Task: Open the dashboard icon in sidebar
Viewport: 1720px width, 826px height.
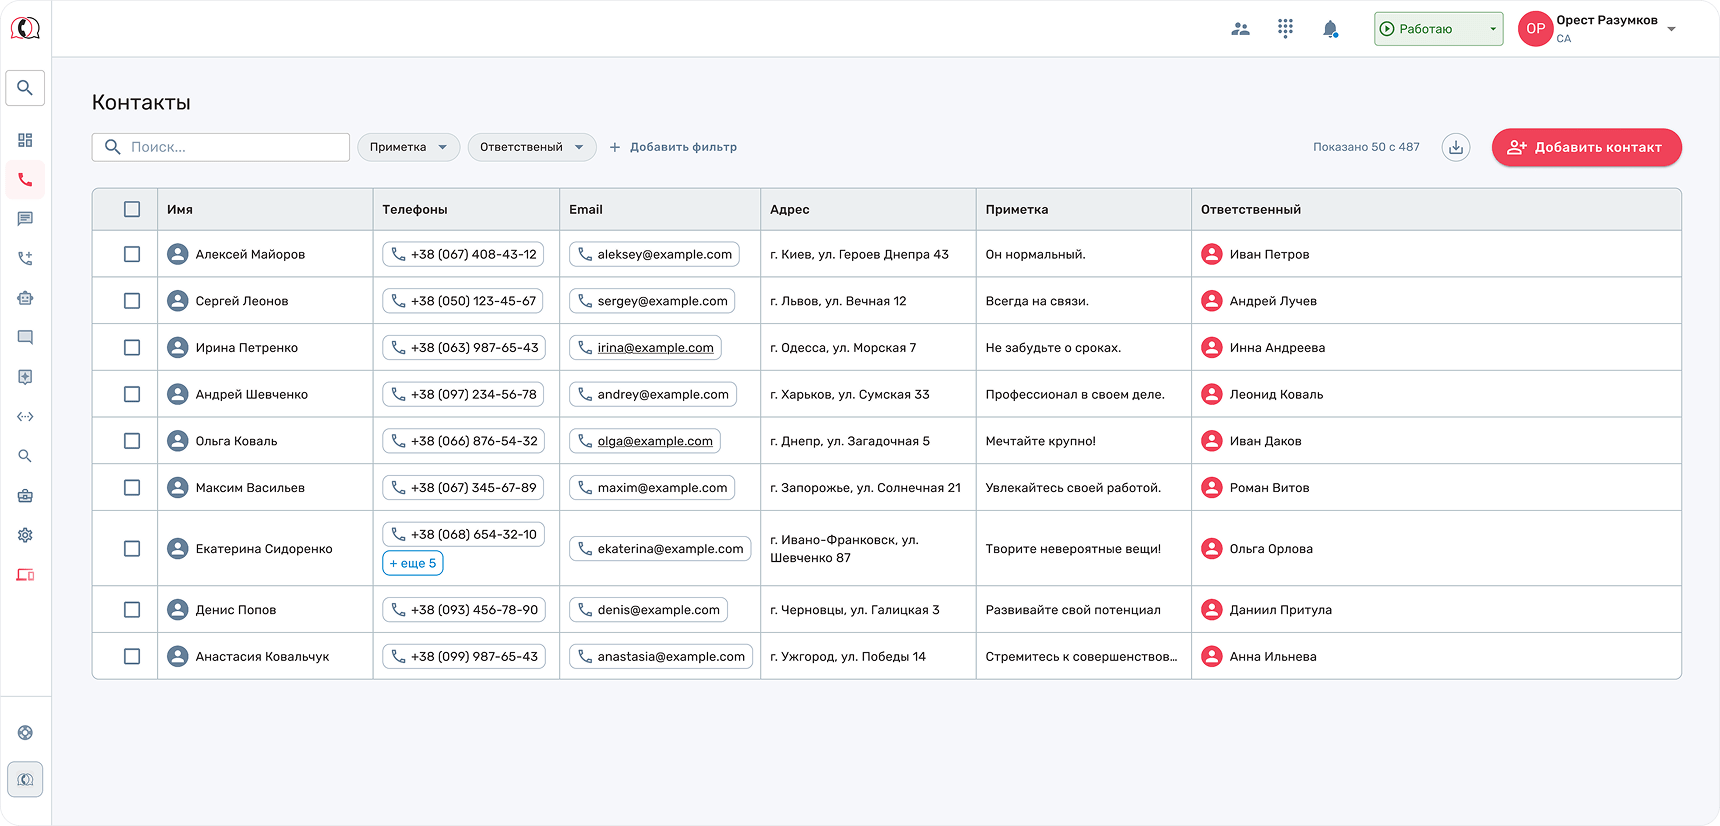Action: [x=25, y=140]
